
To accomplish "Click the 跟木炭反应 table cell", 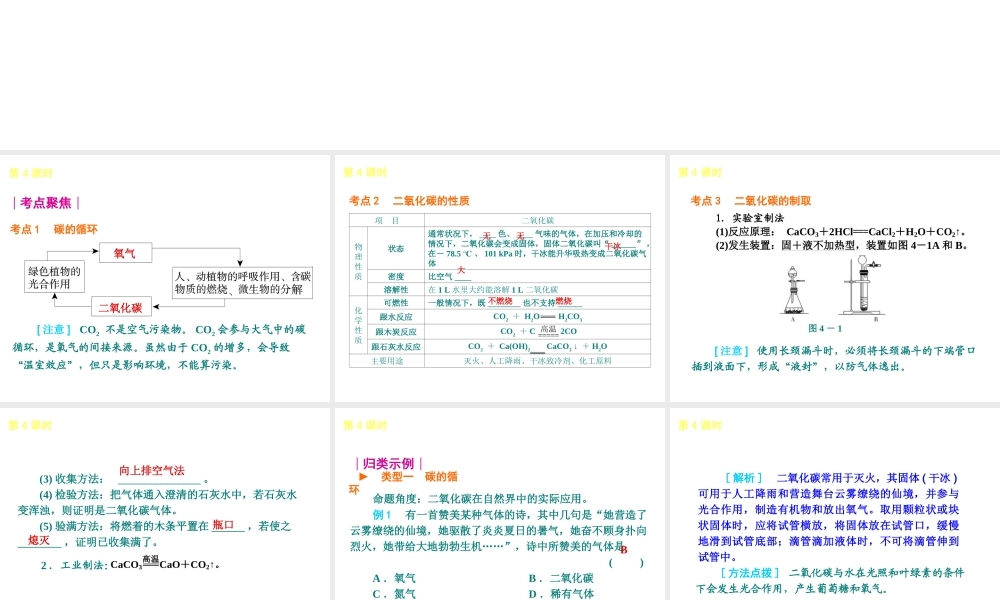I will pos(395,332).
